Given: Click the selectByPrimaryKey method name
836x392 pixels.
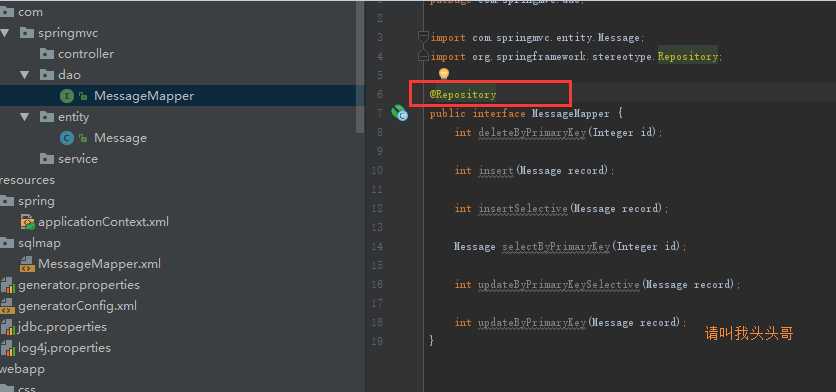Looking at the screenshot, I should [556, 247].
